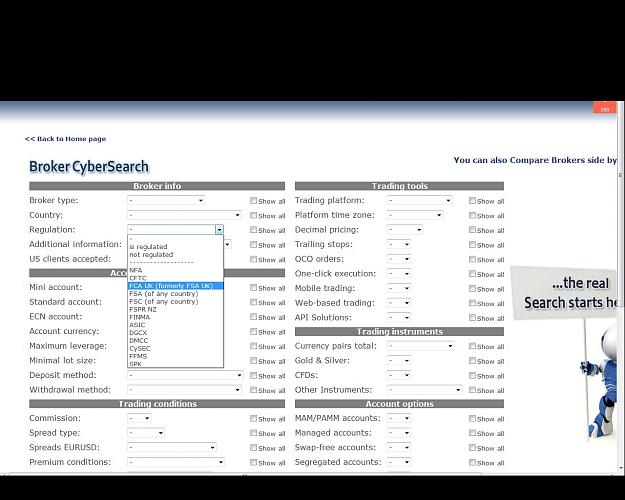The width and height of the screenshot is (625, 500).
Task: Click the page vertical scrollbar
Action: tap(621, 287)
